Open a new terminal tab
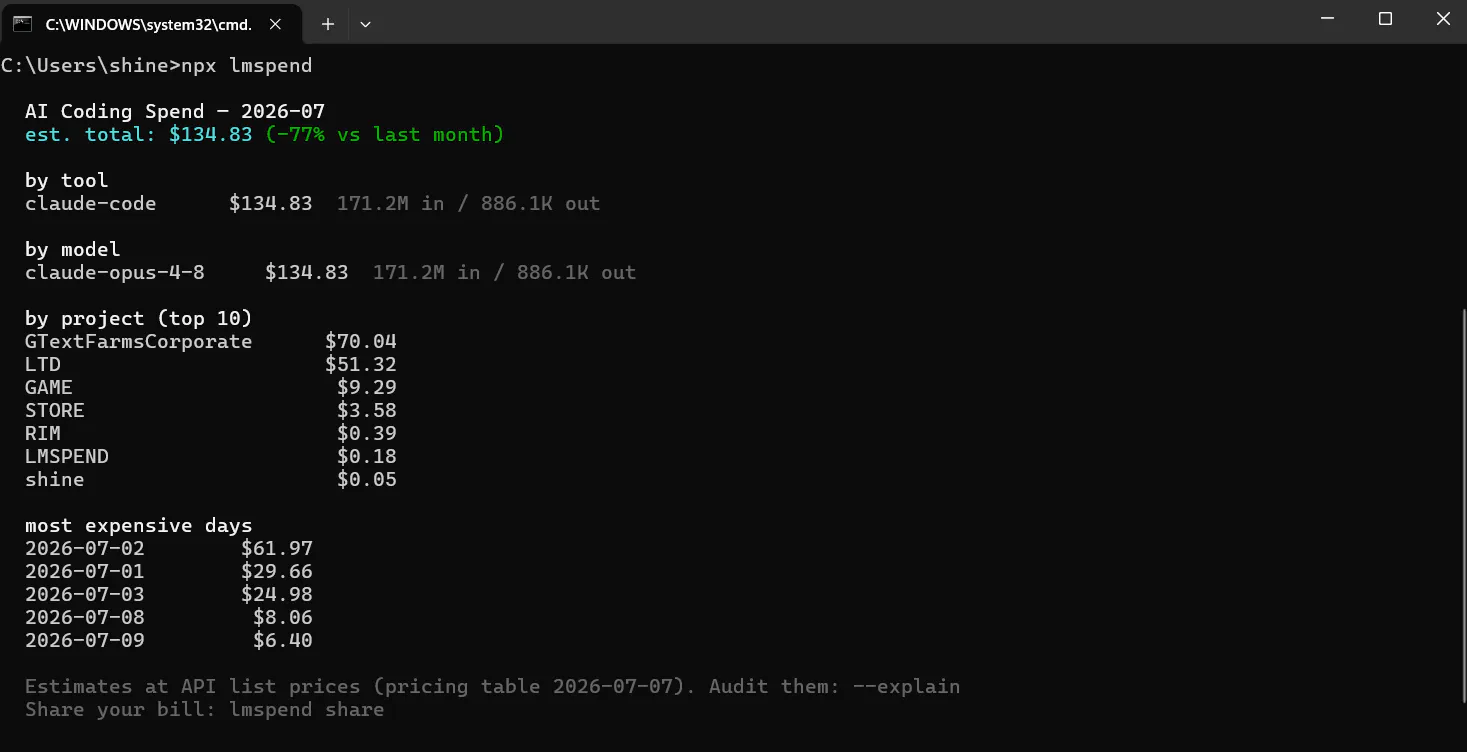The height and width of the screenshot is (752, 1467). [327, 24]
